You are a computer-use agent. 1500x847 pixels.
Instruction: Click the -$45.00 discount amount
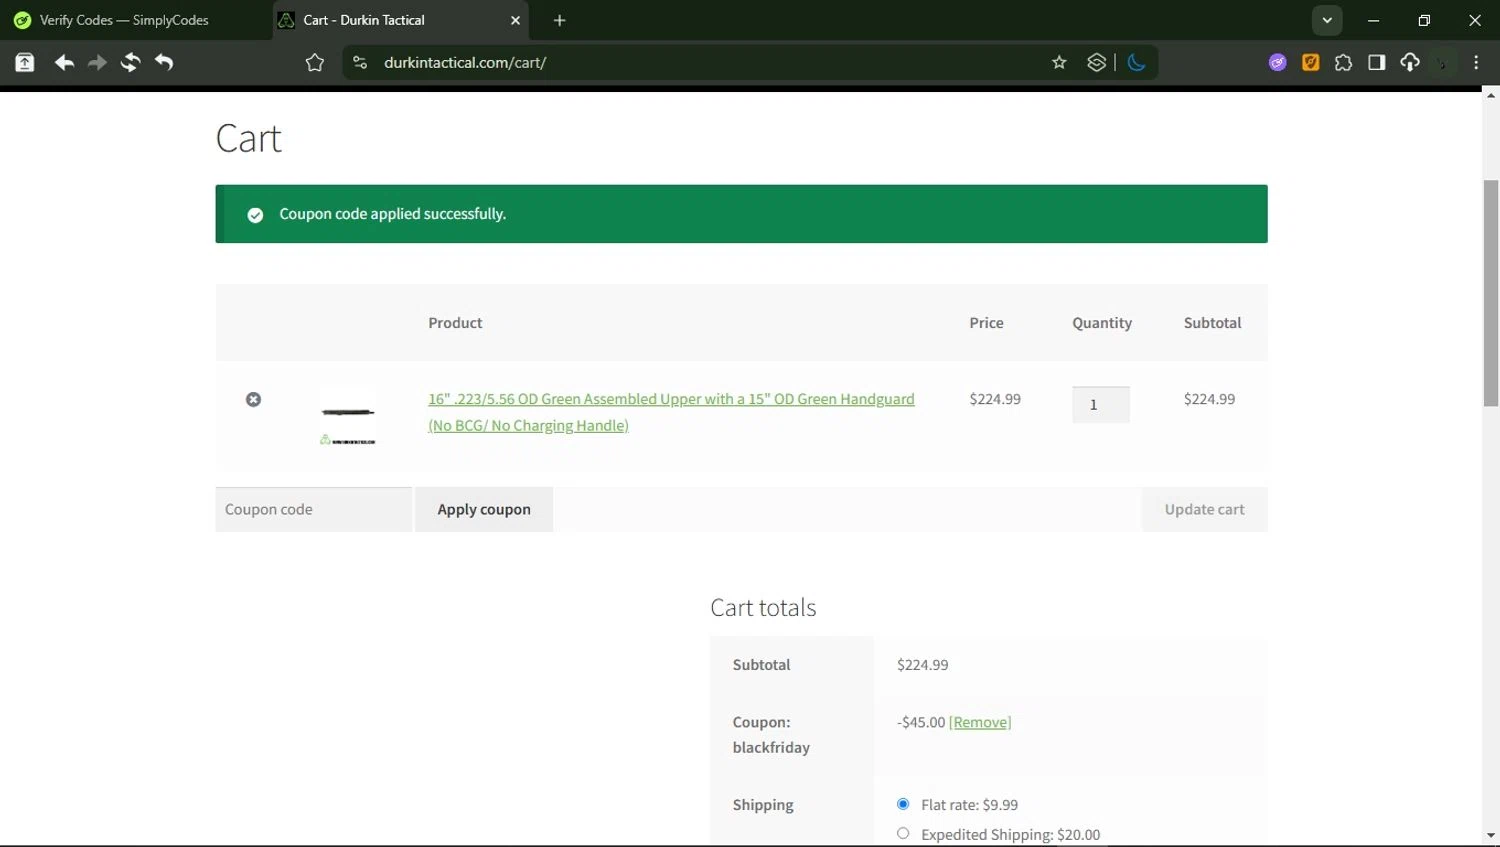(x=921, y=722)
